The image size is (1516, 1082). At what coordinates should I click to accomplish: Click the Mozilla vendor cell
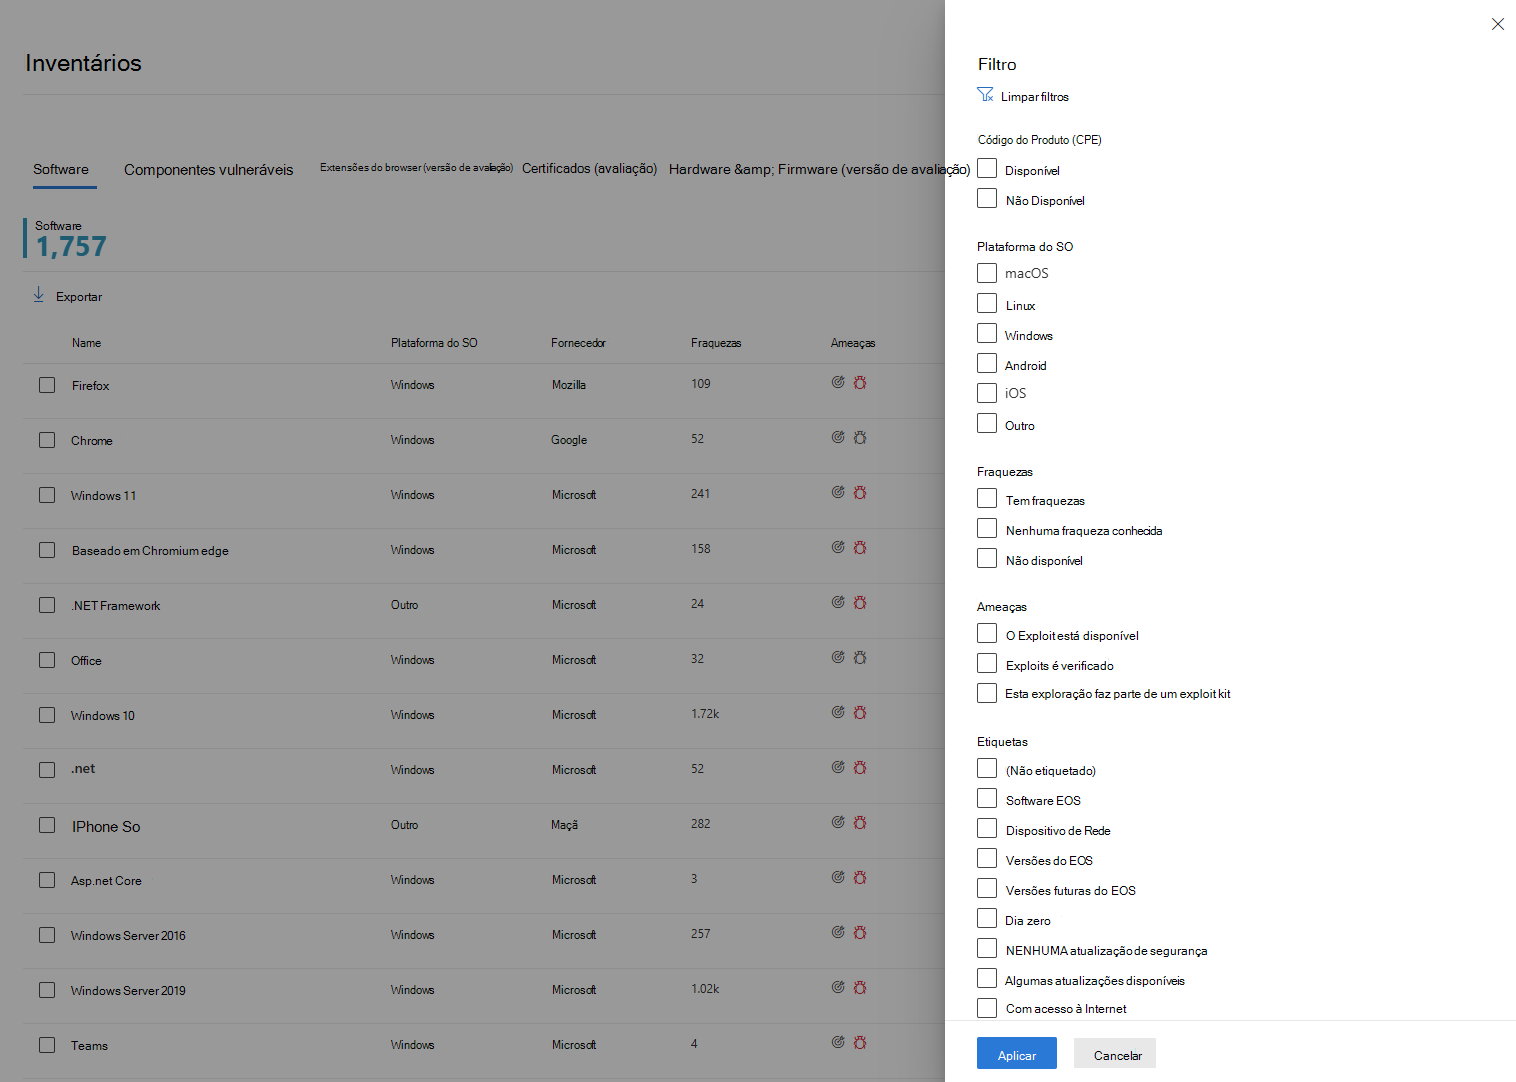569,385
